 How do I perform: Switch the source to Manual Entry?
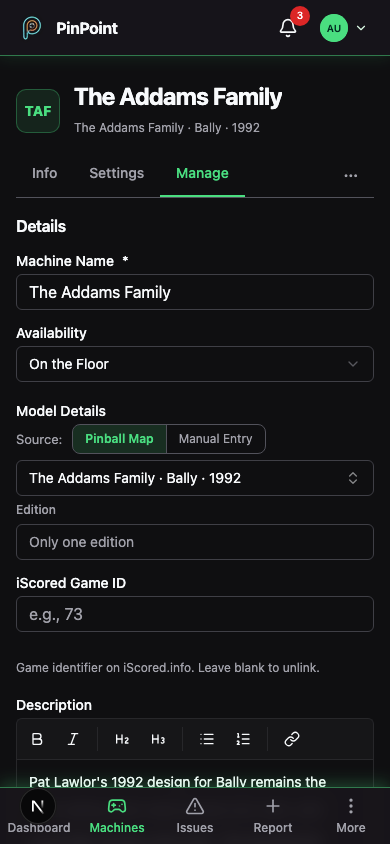point(216,439)
